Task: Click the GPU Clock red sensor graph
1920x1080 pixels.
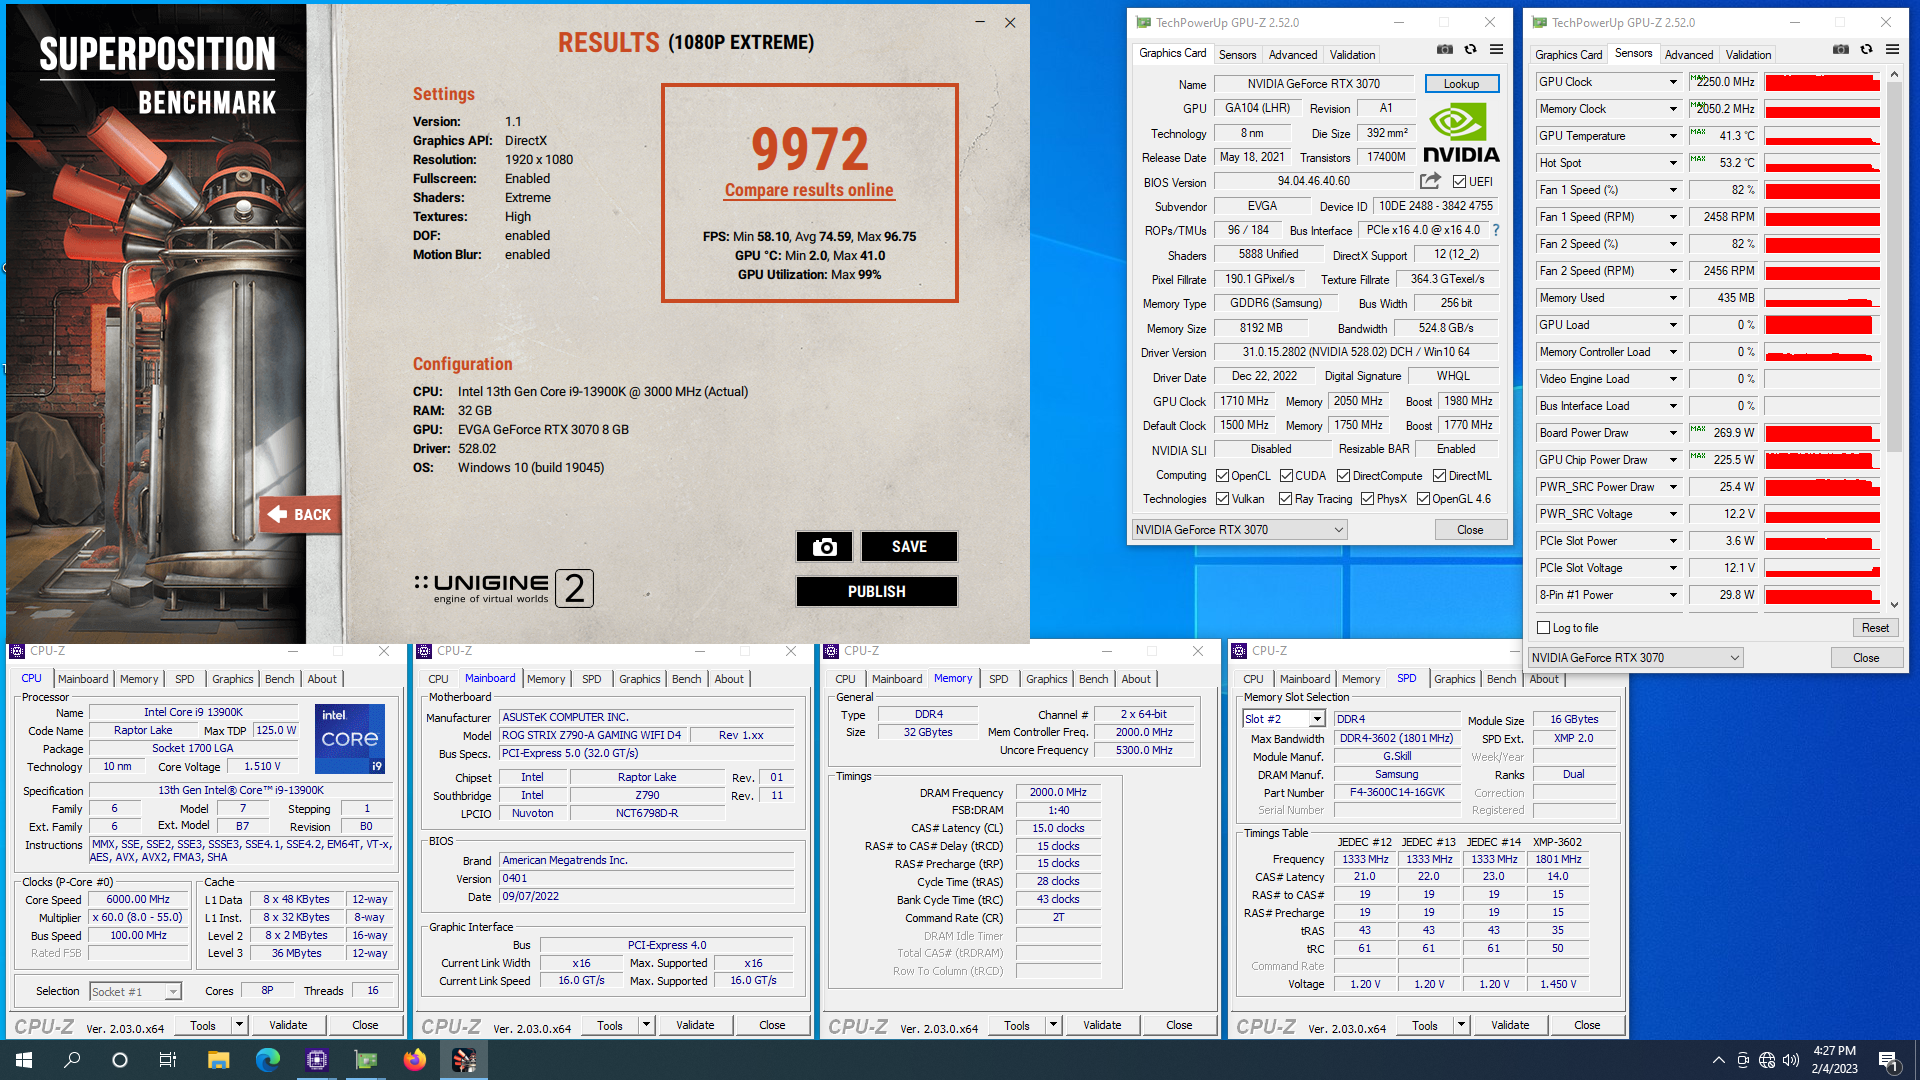Action: coord(1822,82)
